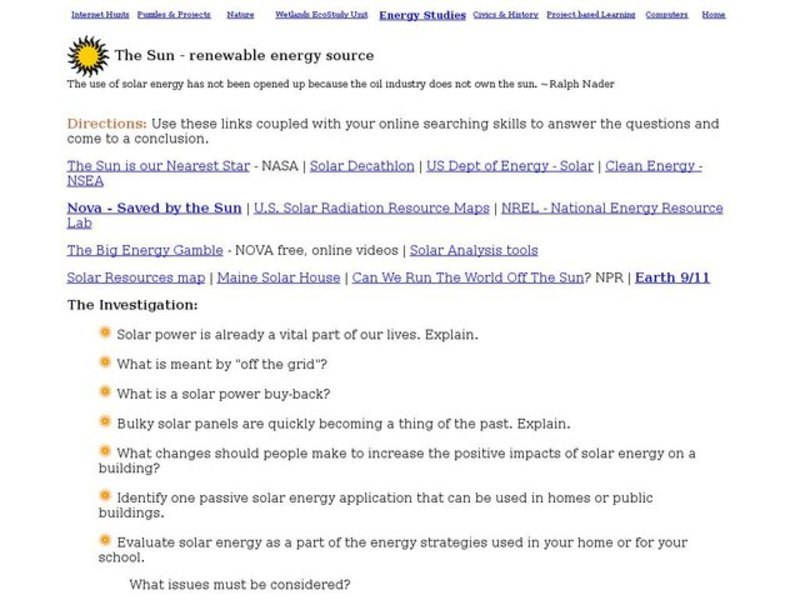Viewport: 800px width, 600px height.
Task: Visit The Big Energy Gamble videos link
Action: point(144,250)
